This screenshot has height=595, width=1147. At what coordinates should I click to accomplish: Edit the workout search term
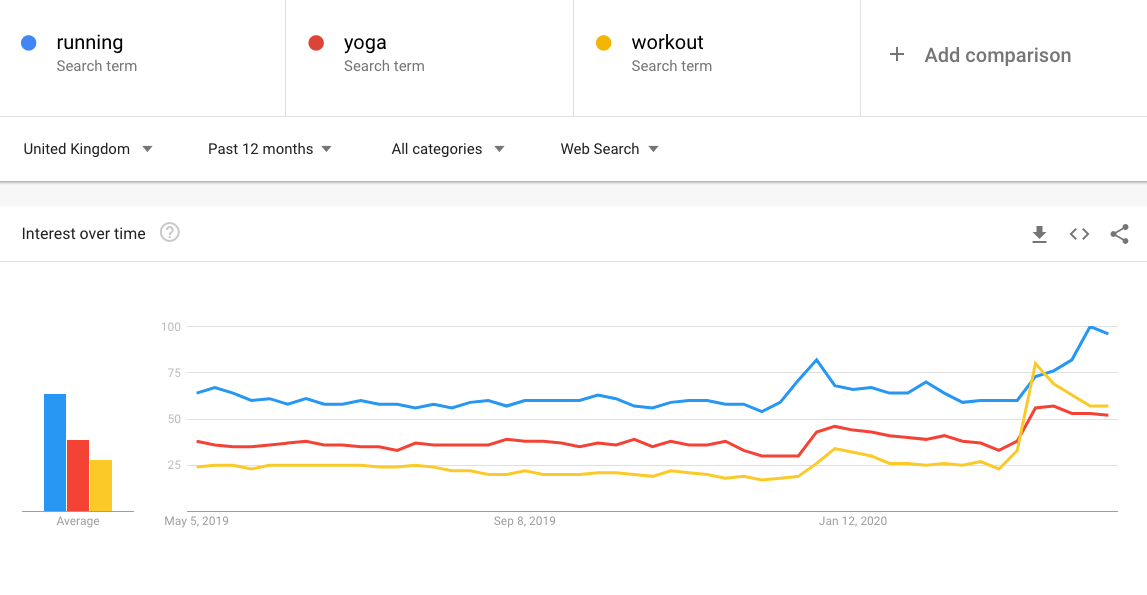coord(667,43)
